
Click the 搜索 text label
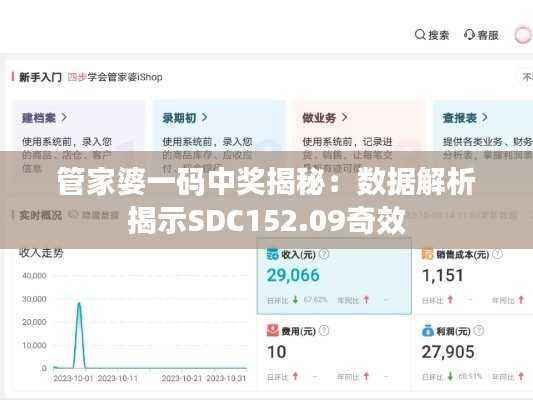point(439,35)
